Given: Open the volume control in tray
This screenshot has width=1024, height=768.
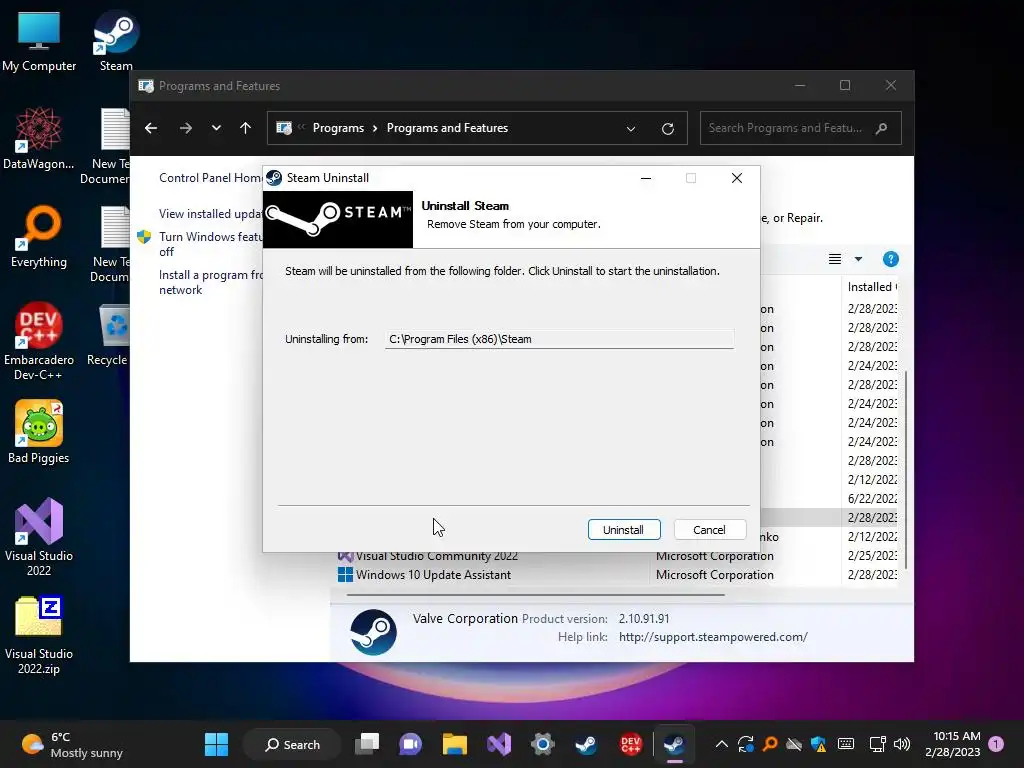Looking at the screenshot, I should pos(902,744).
